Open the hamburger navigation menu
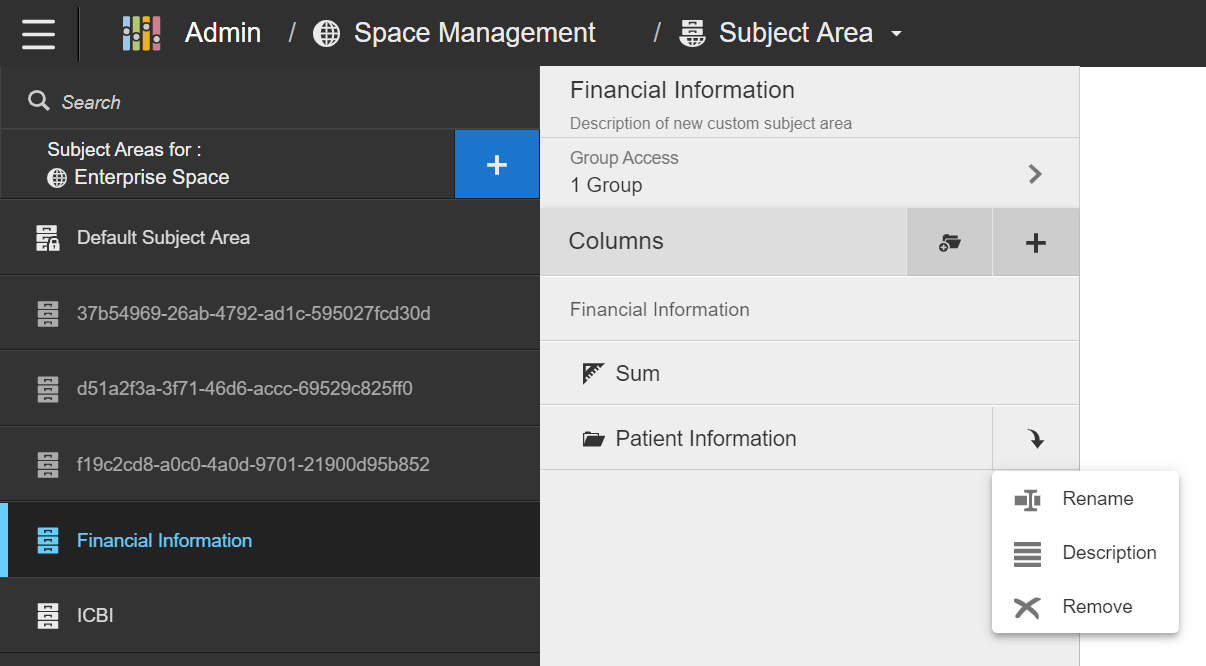 38,33
